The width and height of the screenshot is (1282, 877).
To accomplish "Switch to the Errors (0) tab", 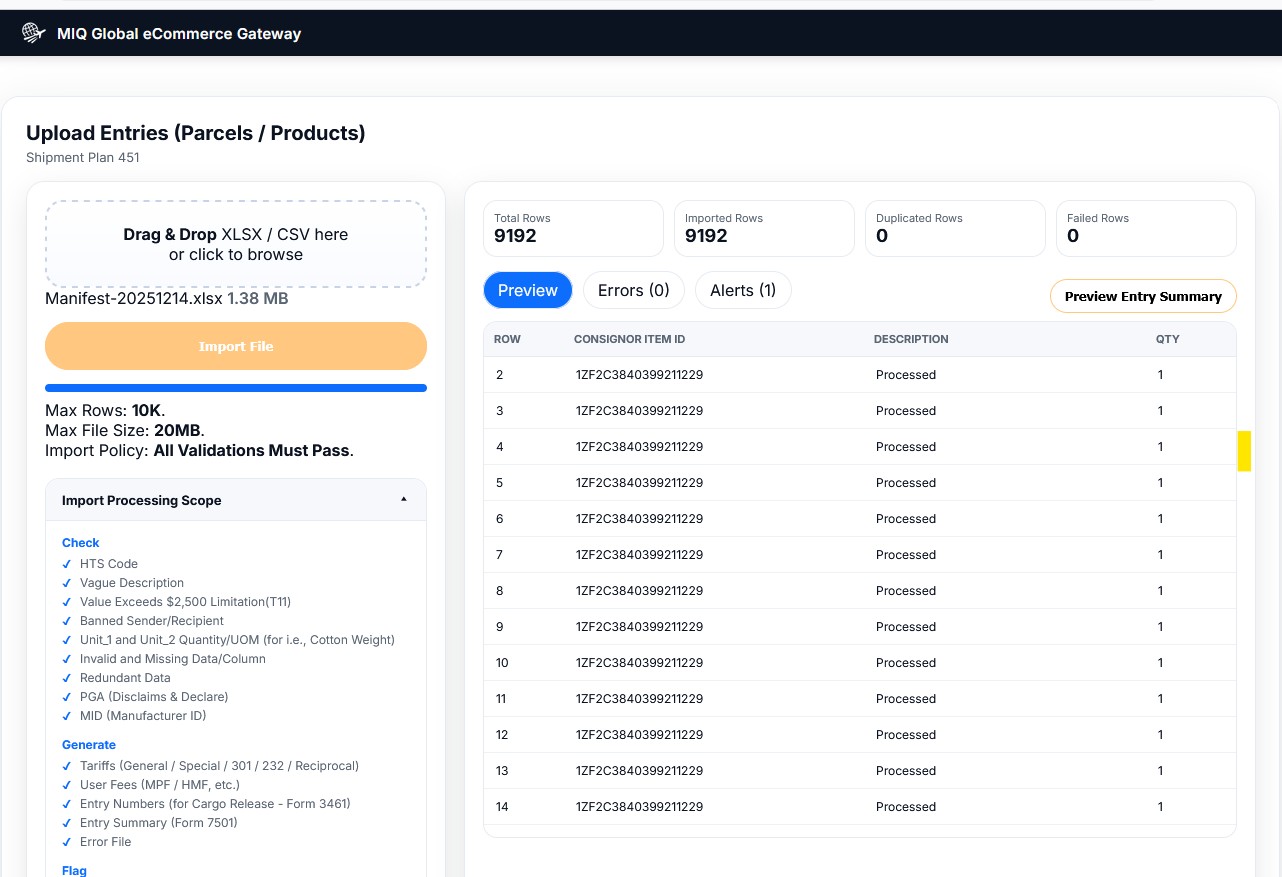I will pos(633,290).
